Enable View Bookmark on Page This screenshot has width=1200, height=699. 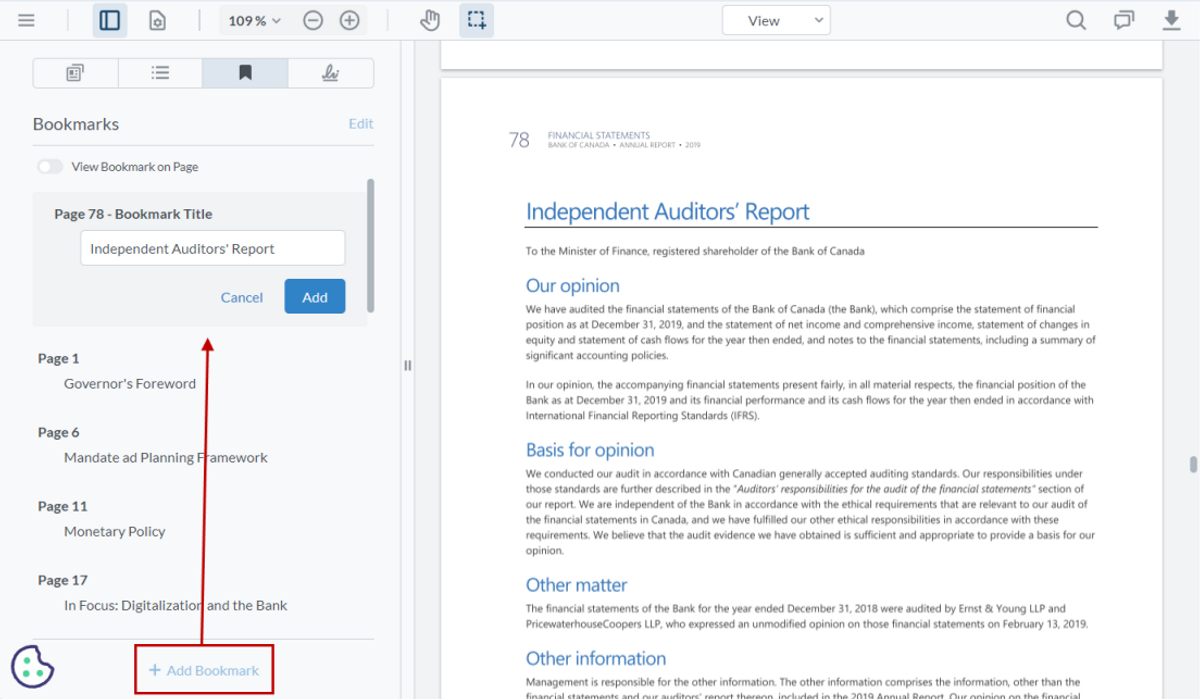click(49, 166)
